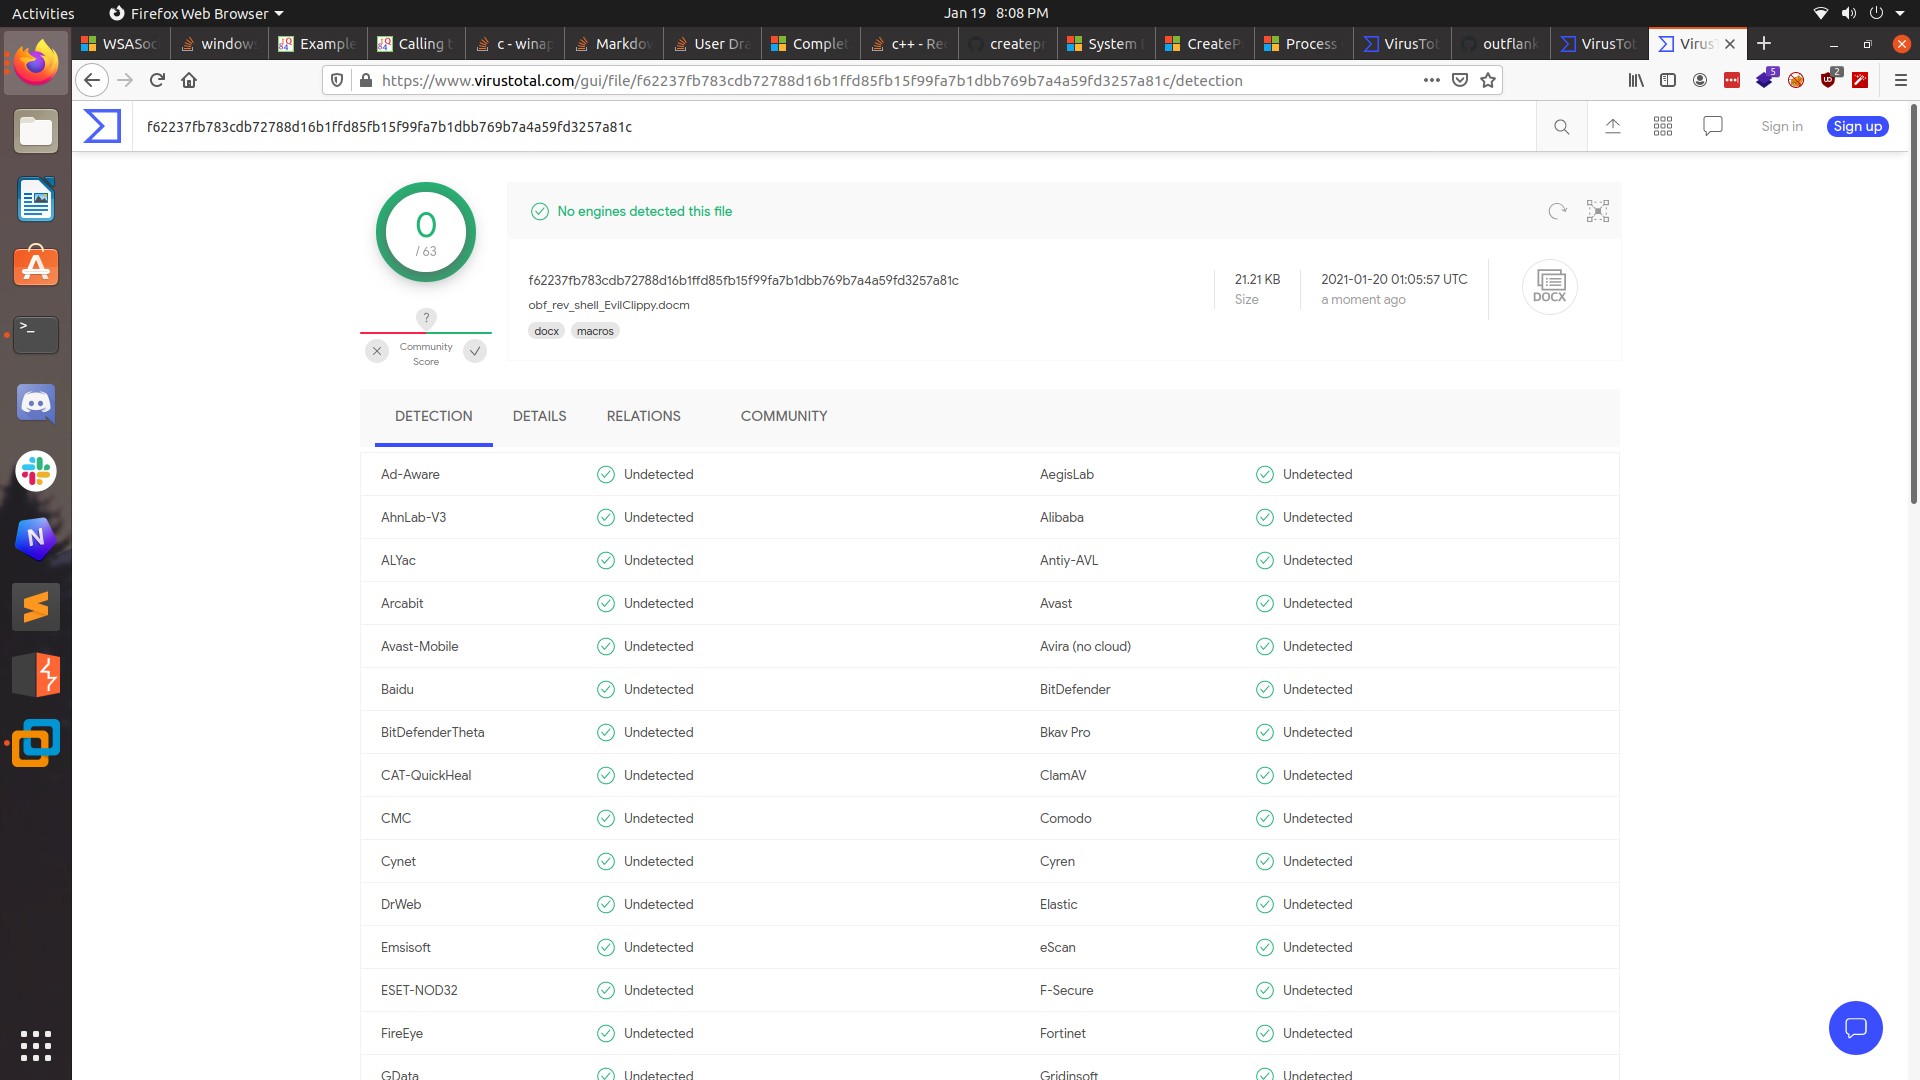
Task: Vote file as harmless (check icon)
Action: [x=475, y=351]
